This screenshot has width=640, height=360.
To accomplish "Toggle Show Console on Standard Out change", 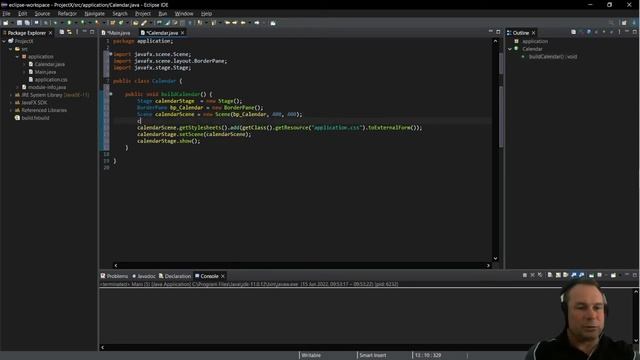I will [574, 276].
